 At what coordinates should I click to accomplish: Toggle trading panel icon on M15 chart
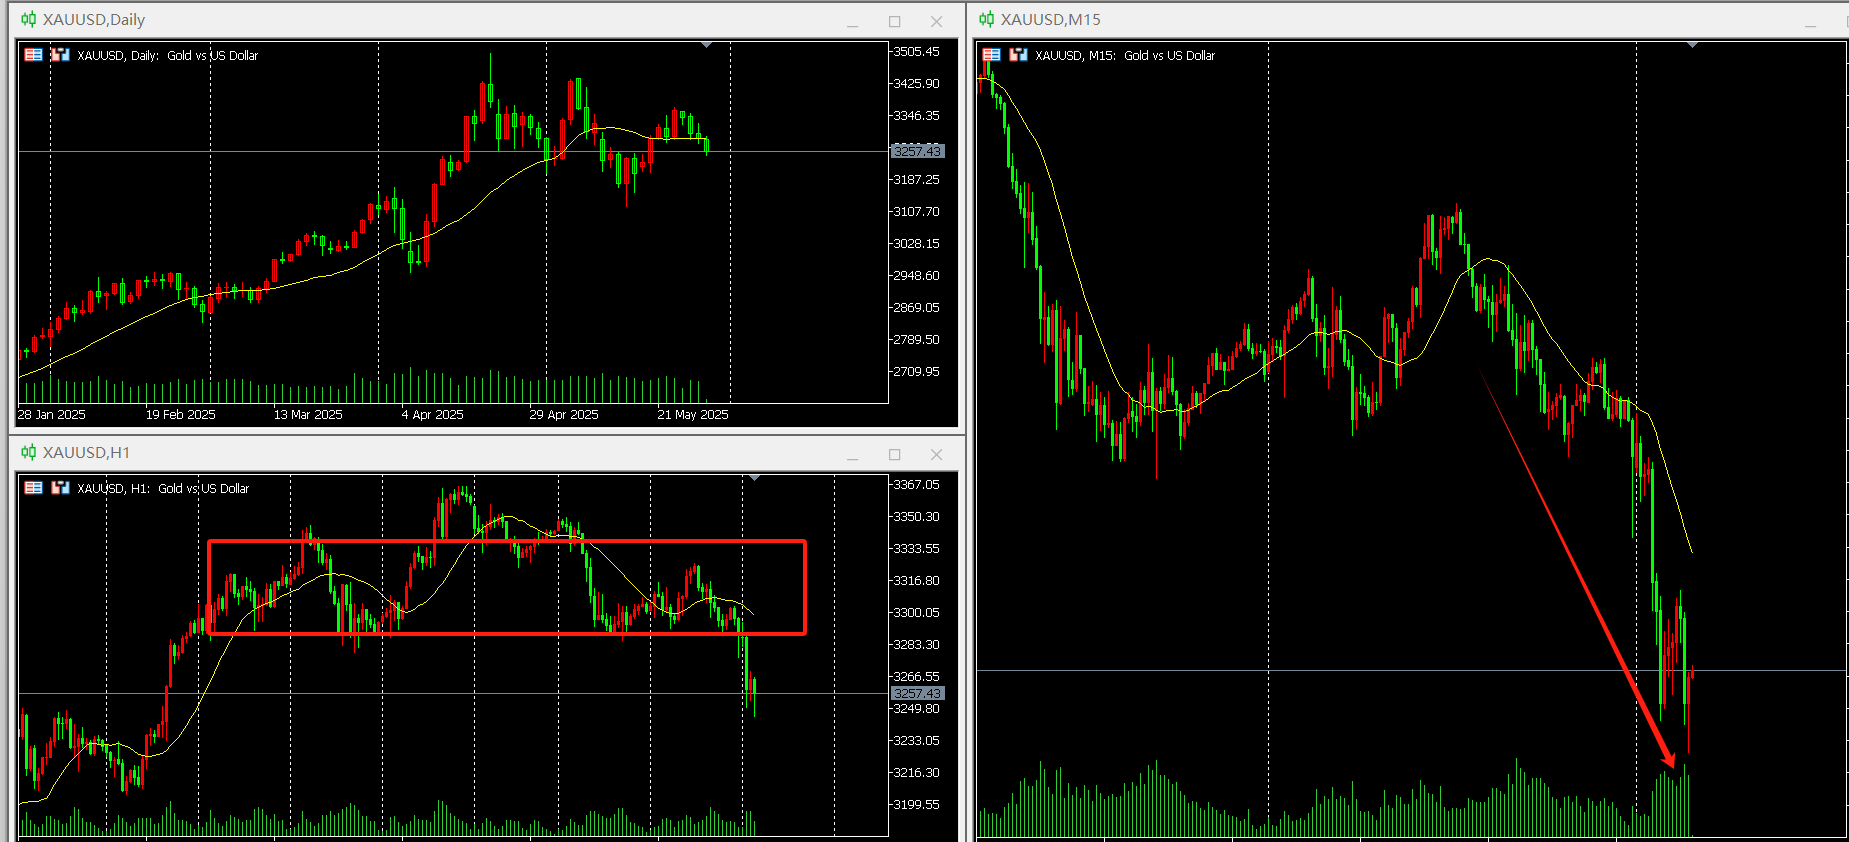click(992, 55)
